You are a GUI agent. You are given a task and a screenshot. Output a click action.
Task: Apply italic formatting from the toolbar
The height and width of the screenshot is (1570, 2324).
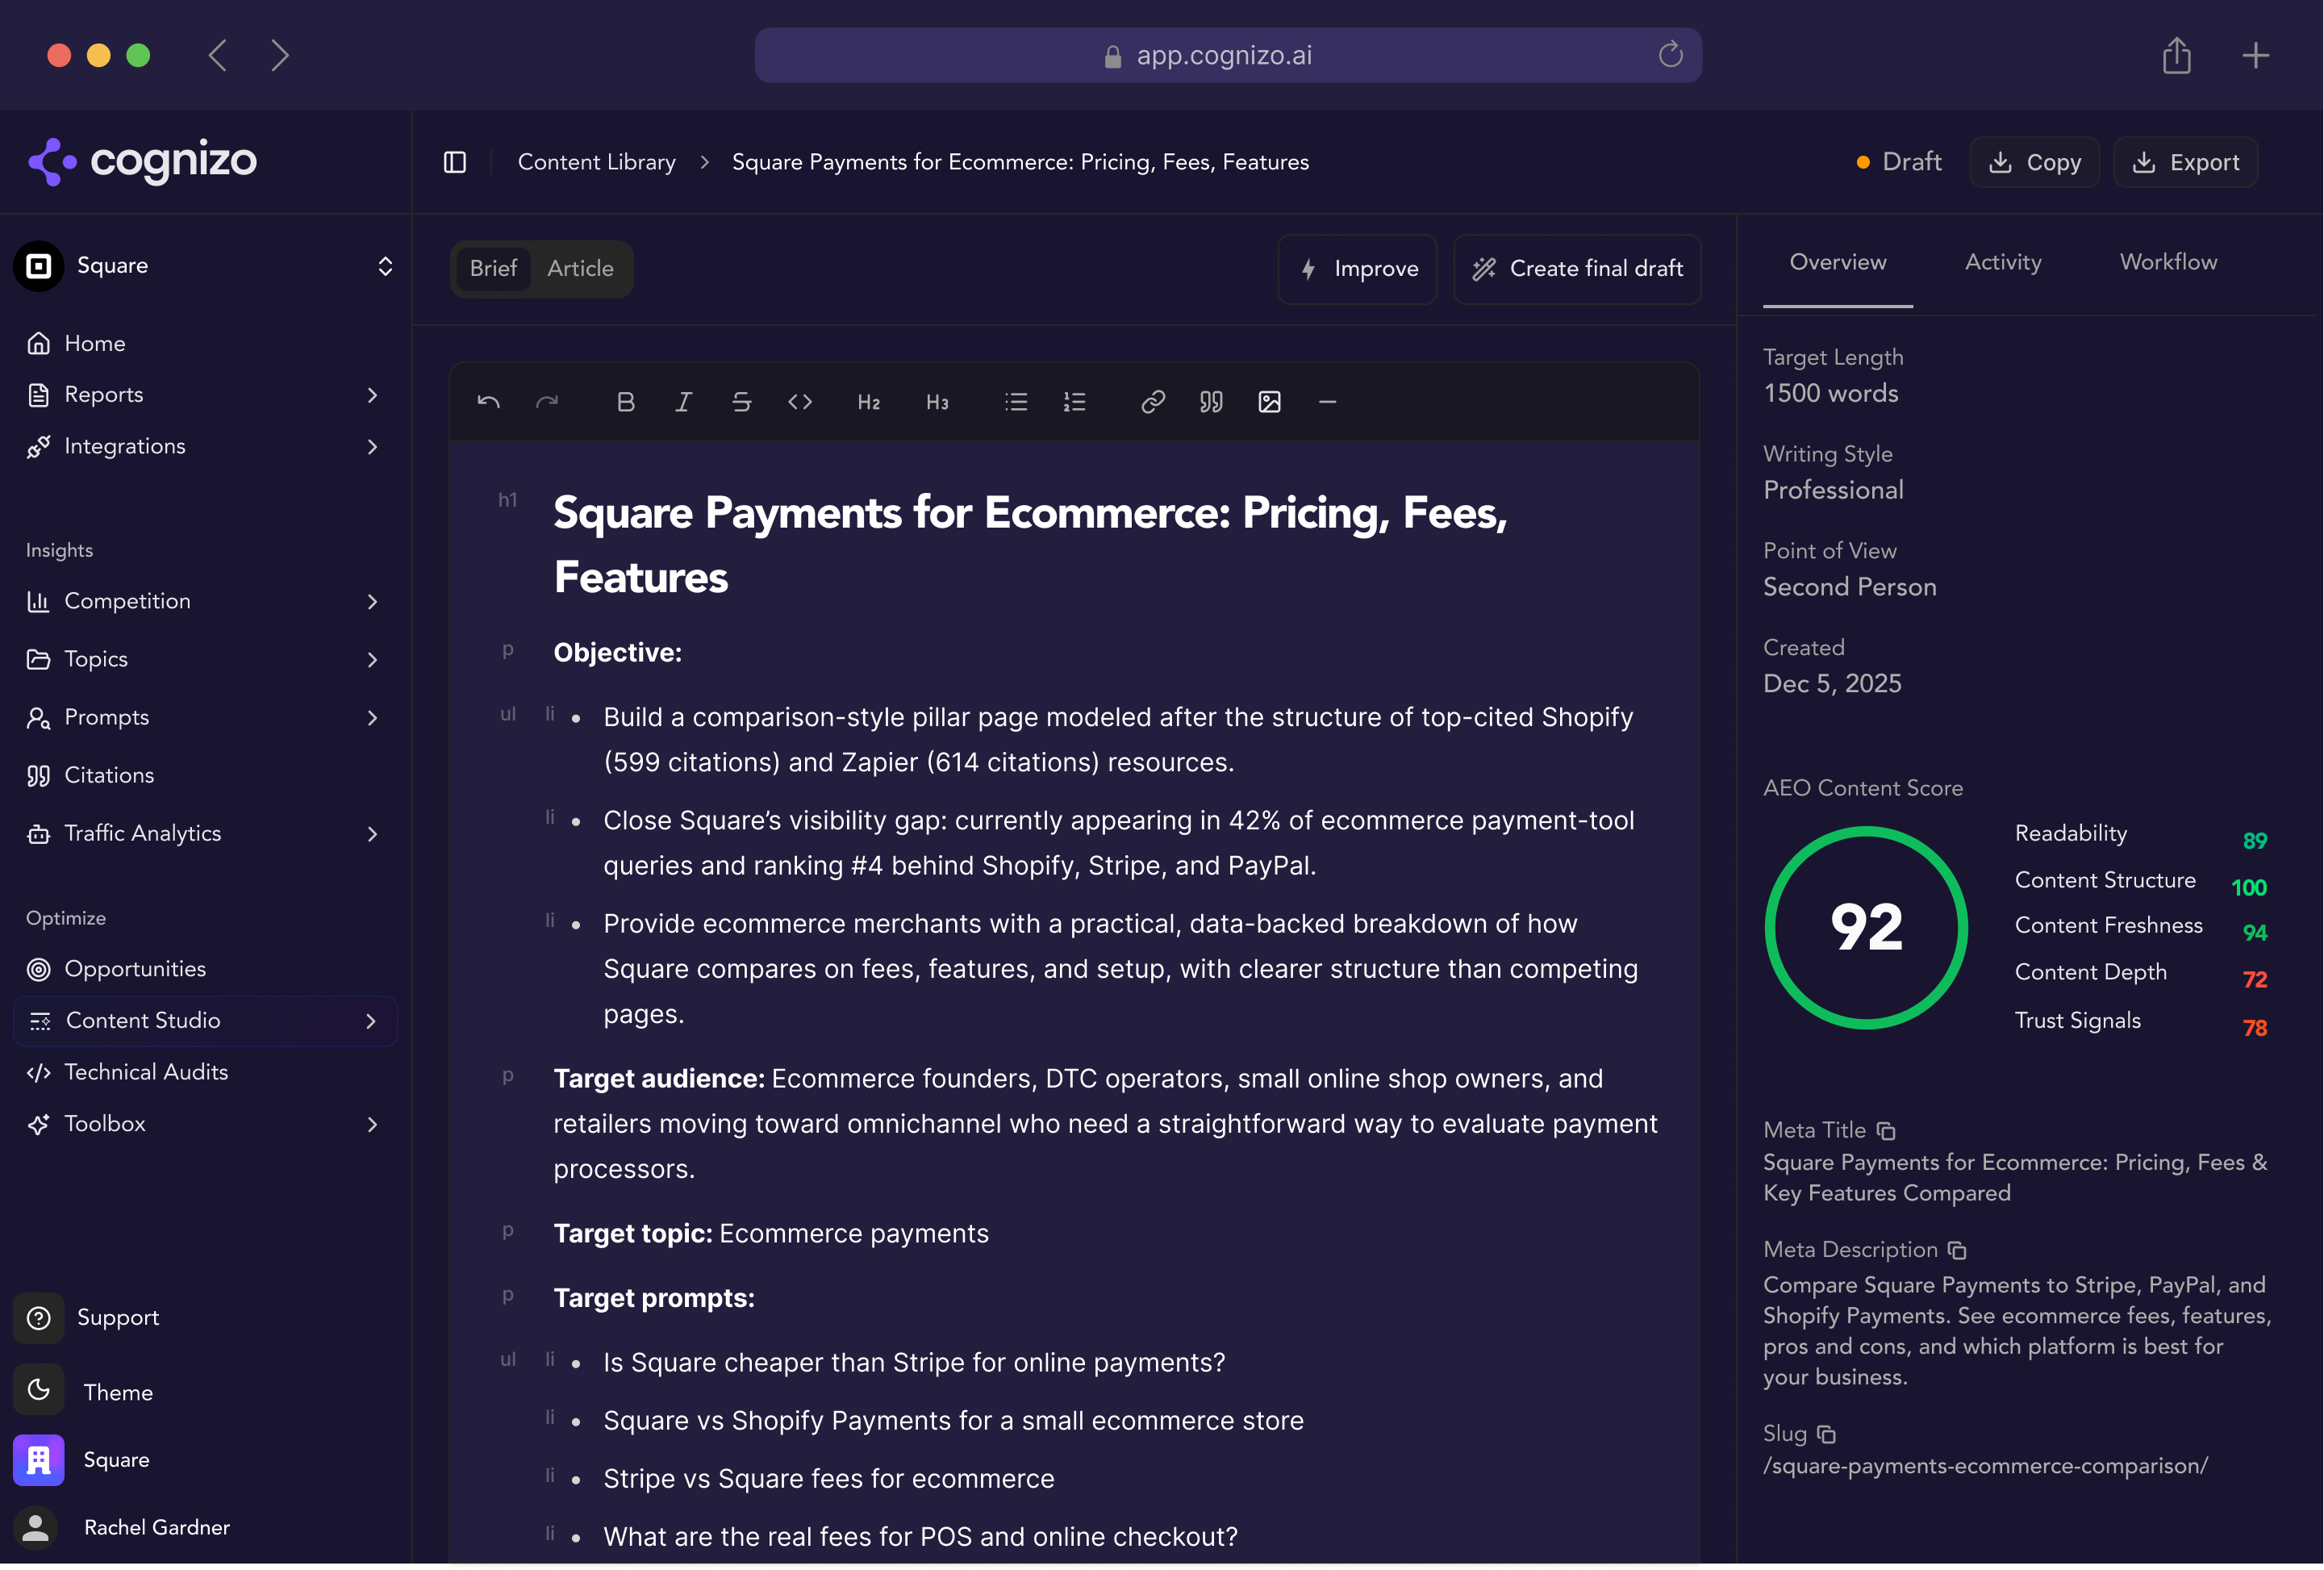click(683, 402)
